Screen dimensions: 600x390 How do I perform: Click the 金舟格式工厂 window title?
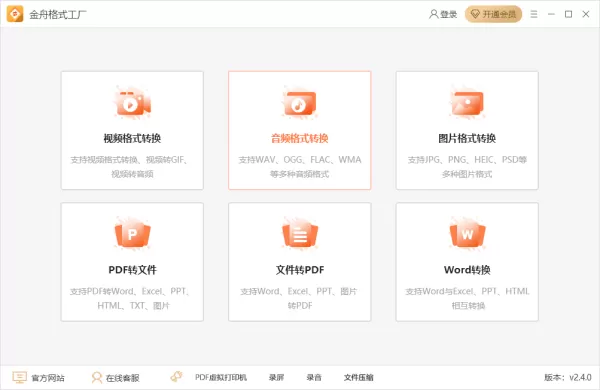(58, 15)
